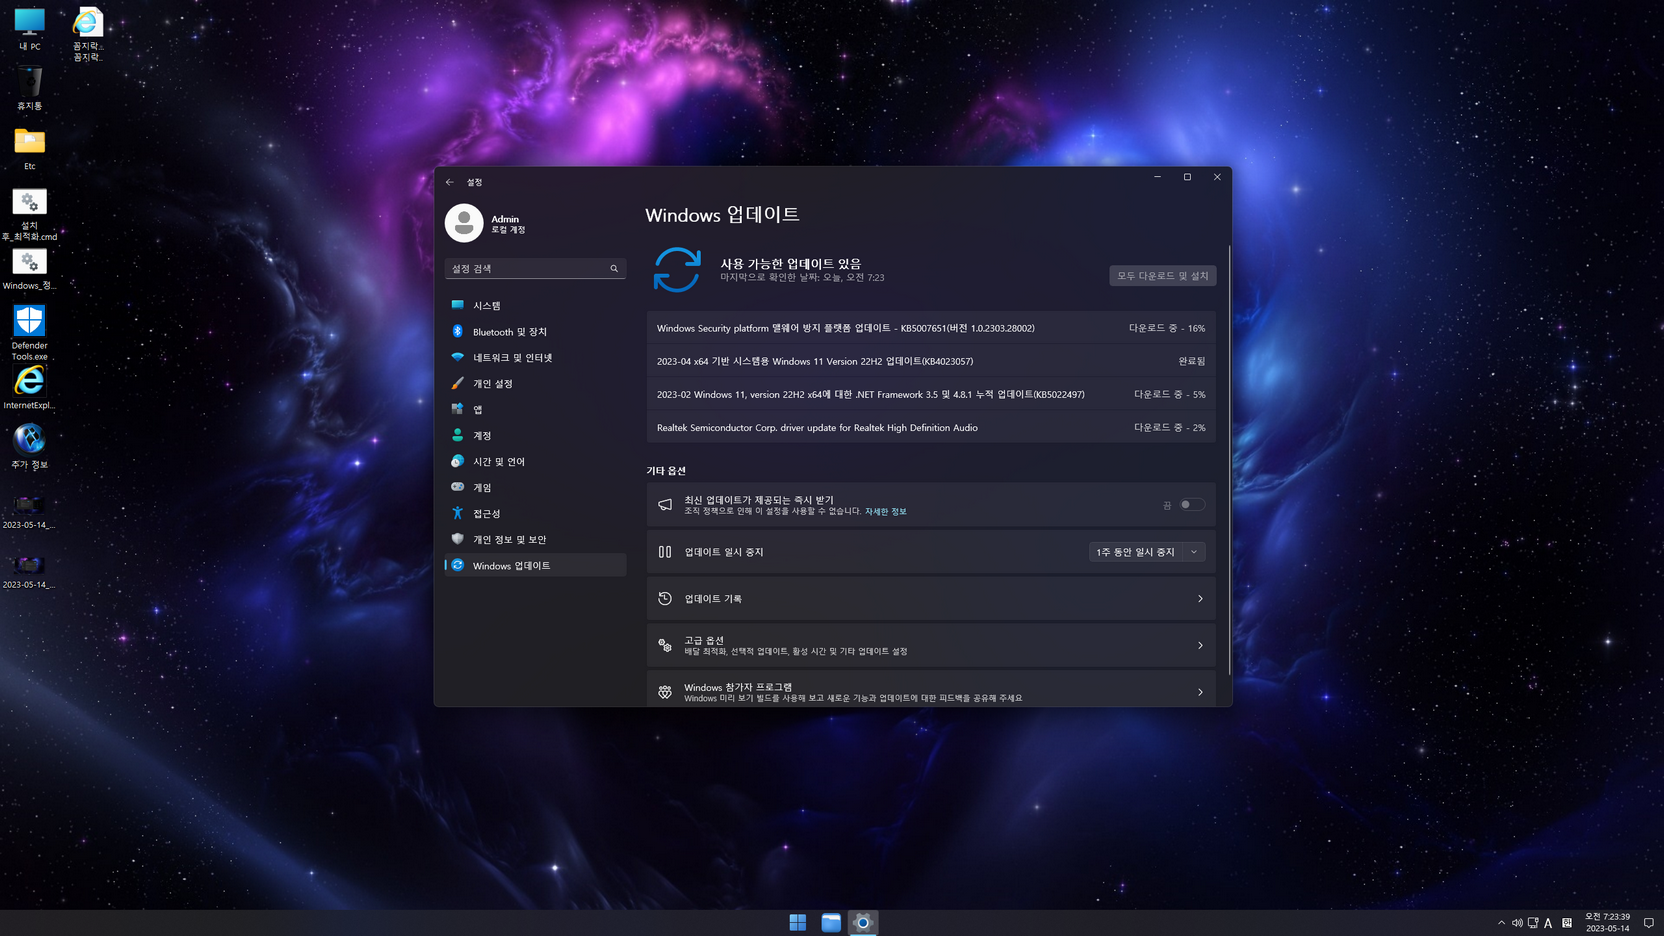Viewport: 1664px width, 936px height.
Task: Open 시스템 settings category
Action: (x=535, y=305)
